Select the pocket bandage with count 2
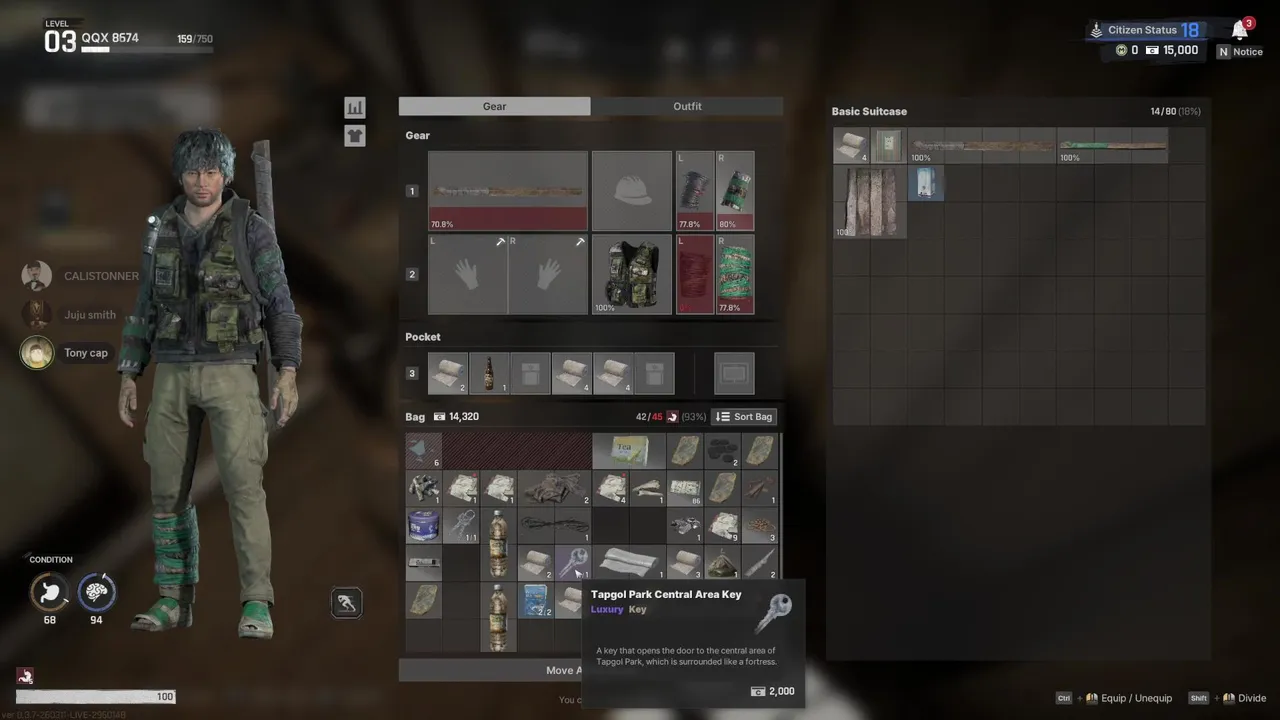The image size is (1280, 720). [x=448, y=373]
